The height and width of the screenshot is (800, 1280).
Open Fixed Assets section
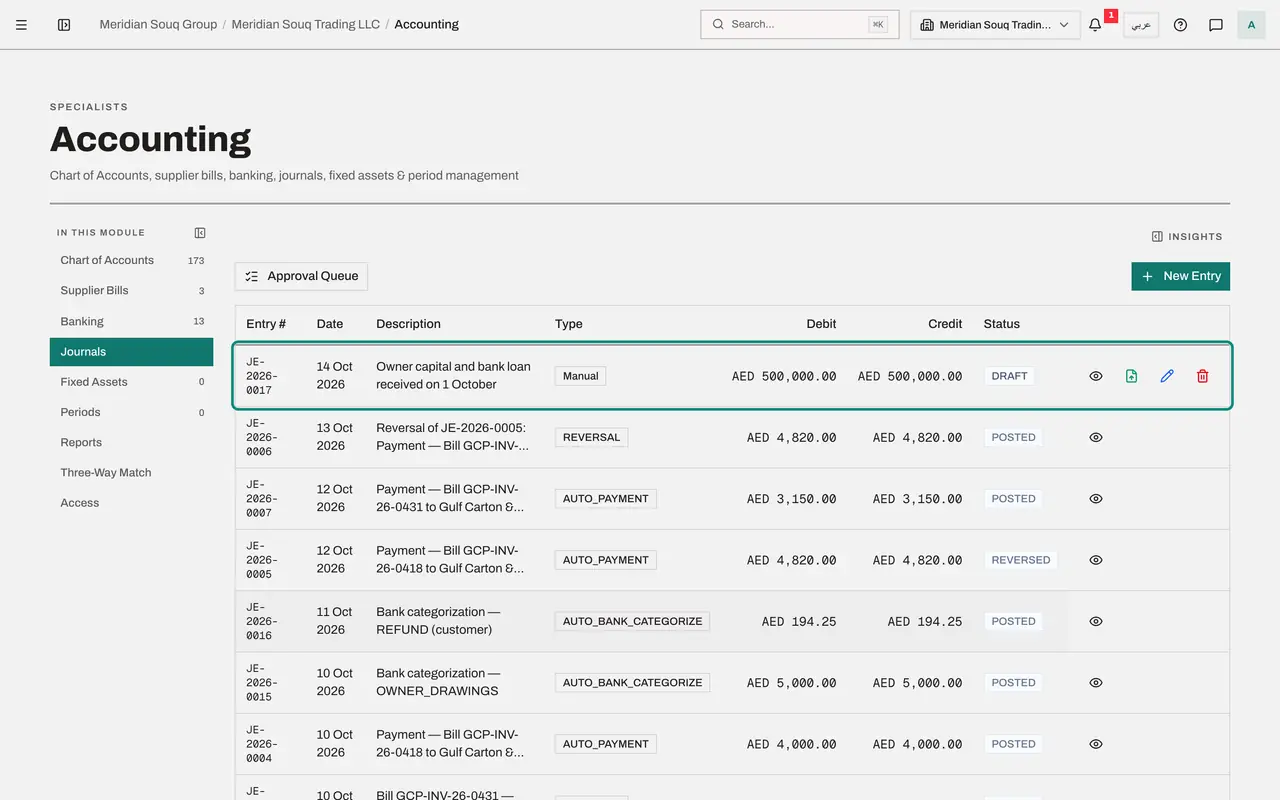point(131,382)
